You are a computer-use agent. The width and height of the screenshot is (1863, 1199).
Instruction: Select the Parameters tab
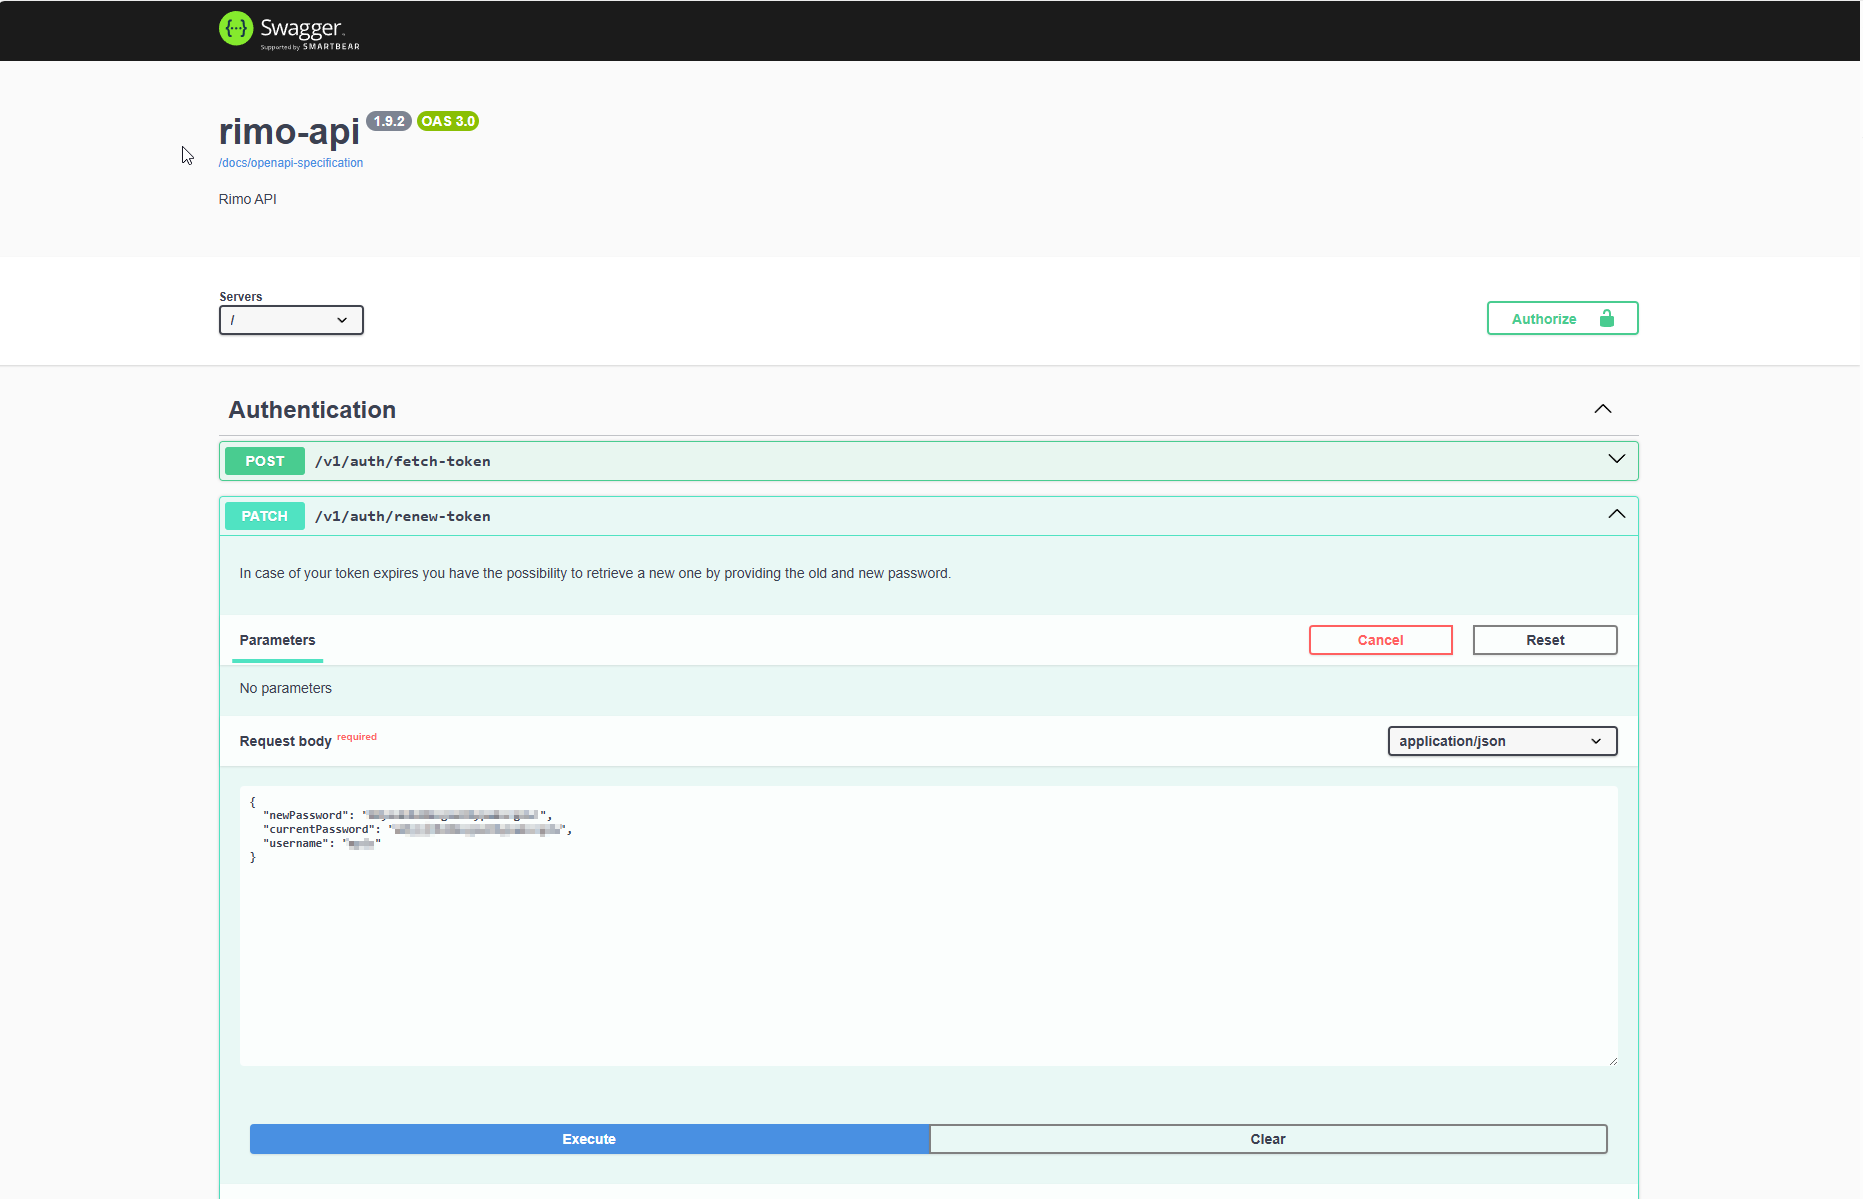point(277,640)
